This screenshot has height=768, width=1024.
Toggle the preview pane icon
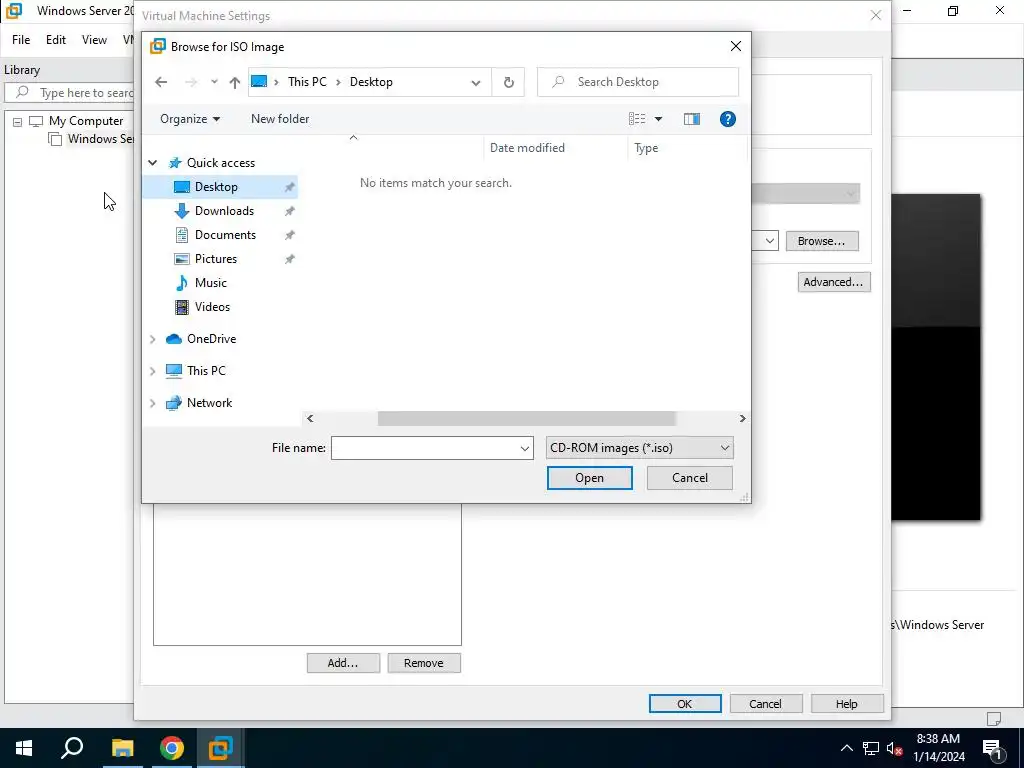pos(692,119)
